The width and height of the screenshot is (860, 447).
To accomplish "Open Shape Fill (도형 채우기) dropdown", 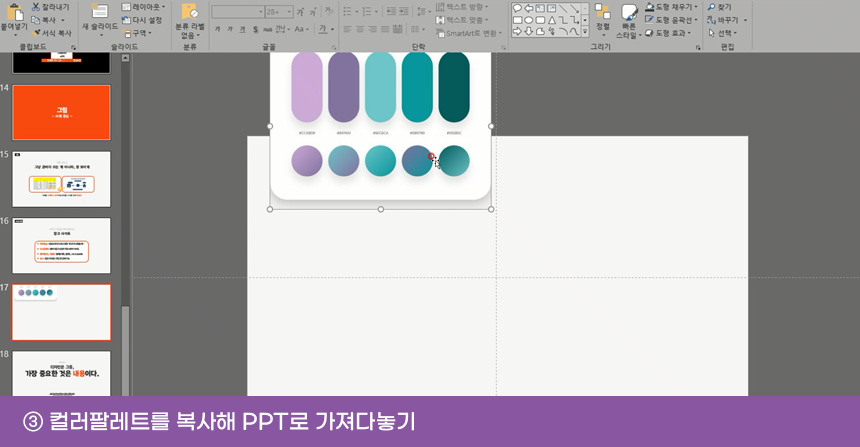I will [x=672, y=7].
